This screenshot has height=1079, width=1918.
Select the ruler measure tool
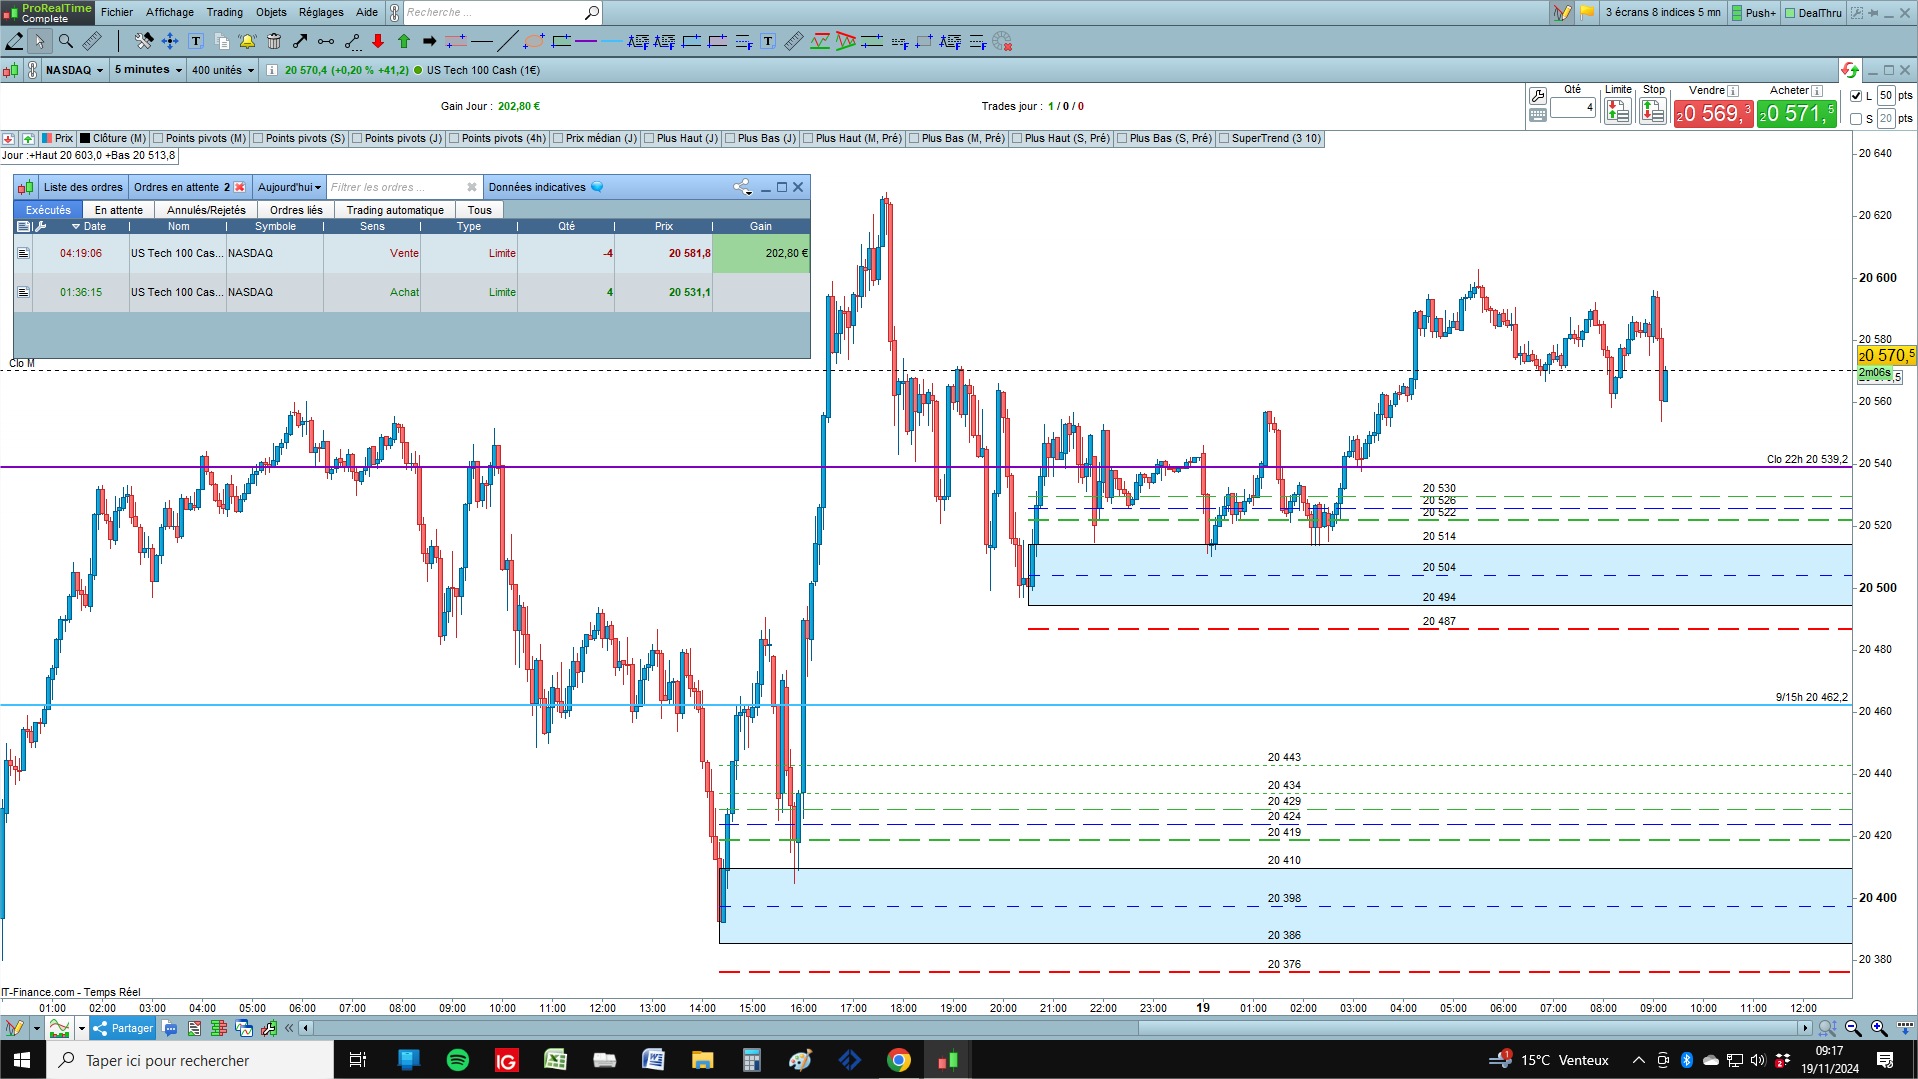tap(92, 41)
